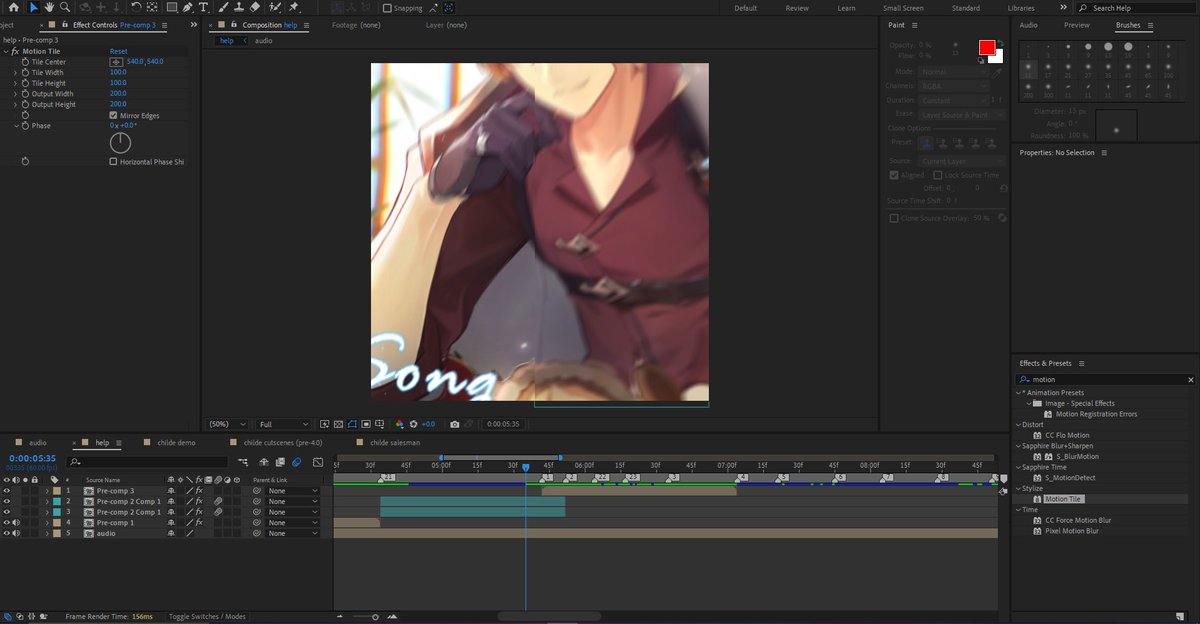Screen dimensions: 1200x624
Task: Open the parent dropdown for the audio layer
Action: click(293, 533)
